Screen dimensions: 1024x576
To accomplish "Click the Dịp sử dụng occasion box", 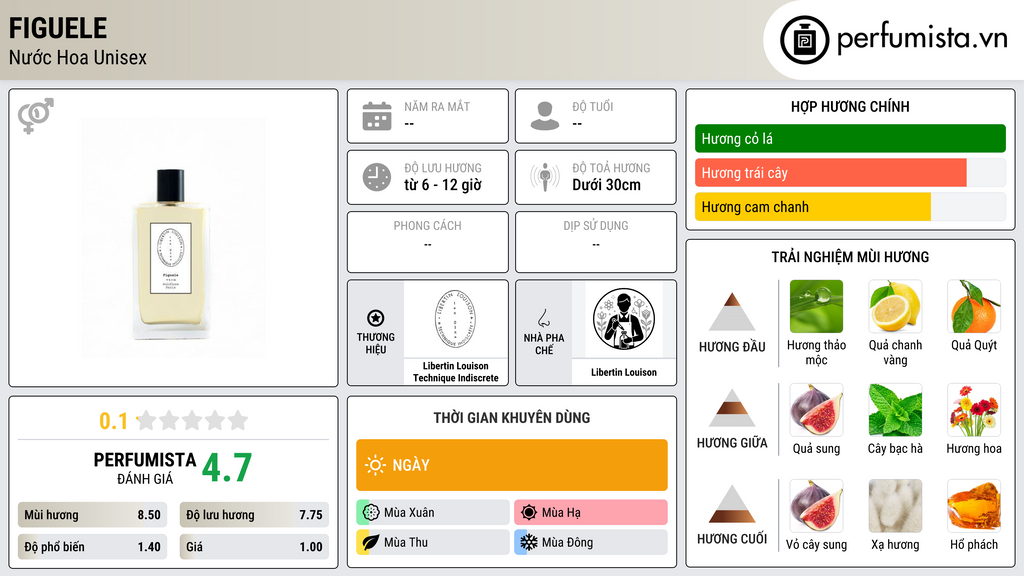I will tap(596, 242).
